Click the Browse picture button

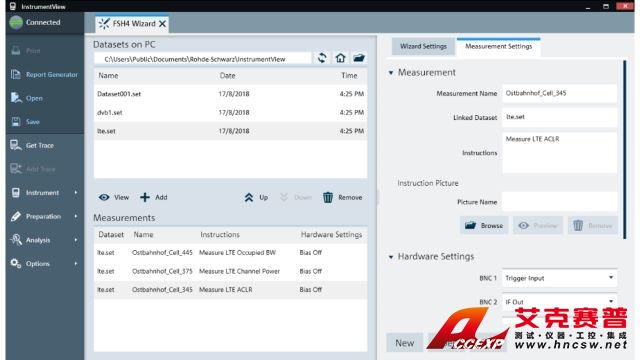coord(484,225)
